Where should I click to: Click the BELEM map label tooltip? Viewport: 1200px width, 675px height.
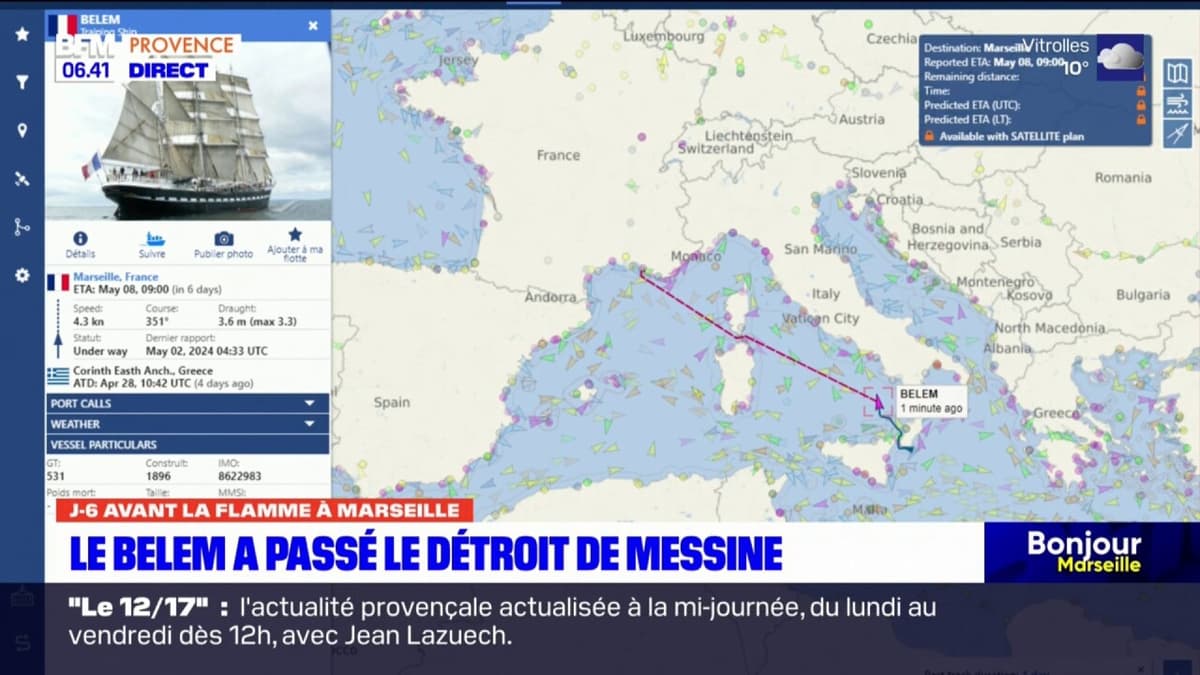click(931, 401)
